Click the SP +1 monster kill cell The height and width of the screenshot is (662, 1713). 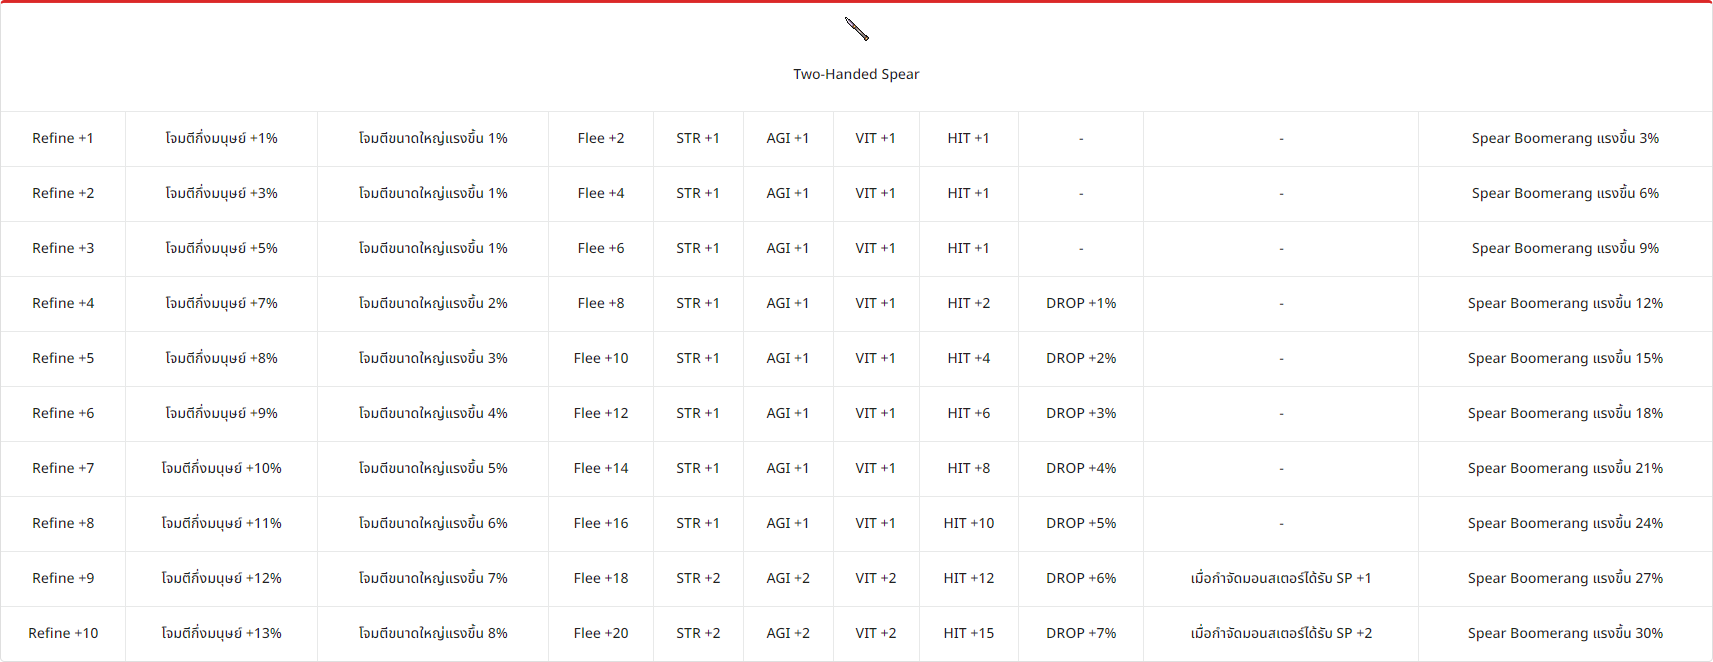pyautogui.click(x=1281, y=578)
